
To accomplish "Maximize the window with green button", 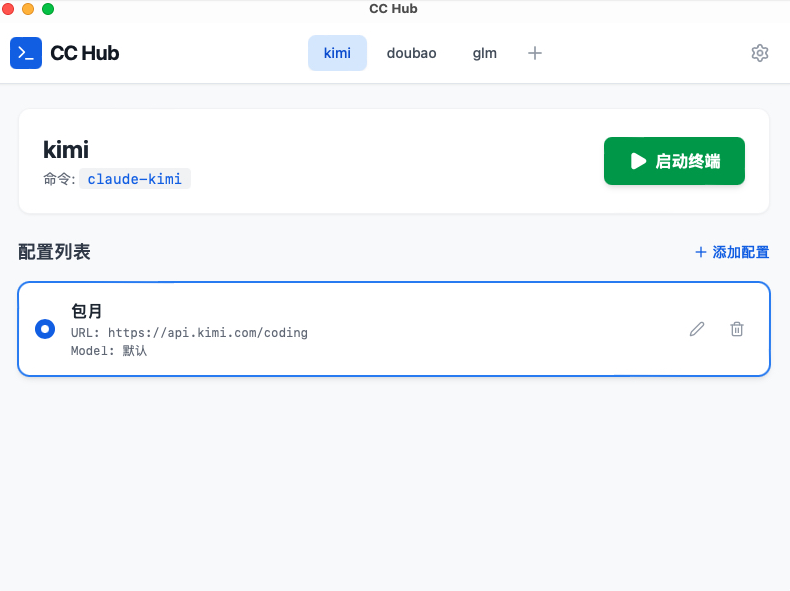I will [x=48, y=9].
